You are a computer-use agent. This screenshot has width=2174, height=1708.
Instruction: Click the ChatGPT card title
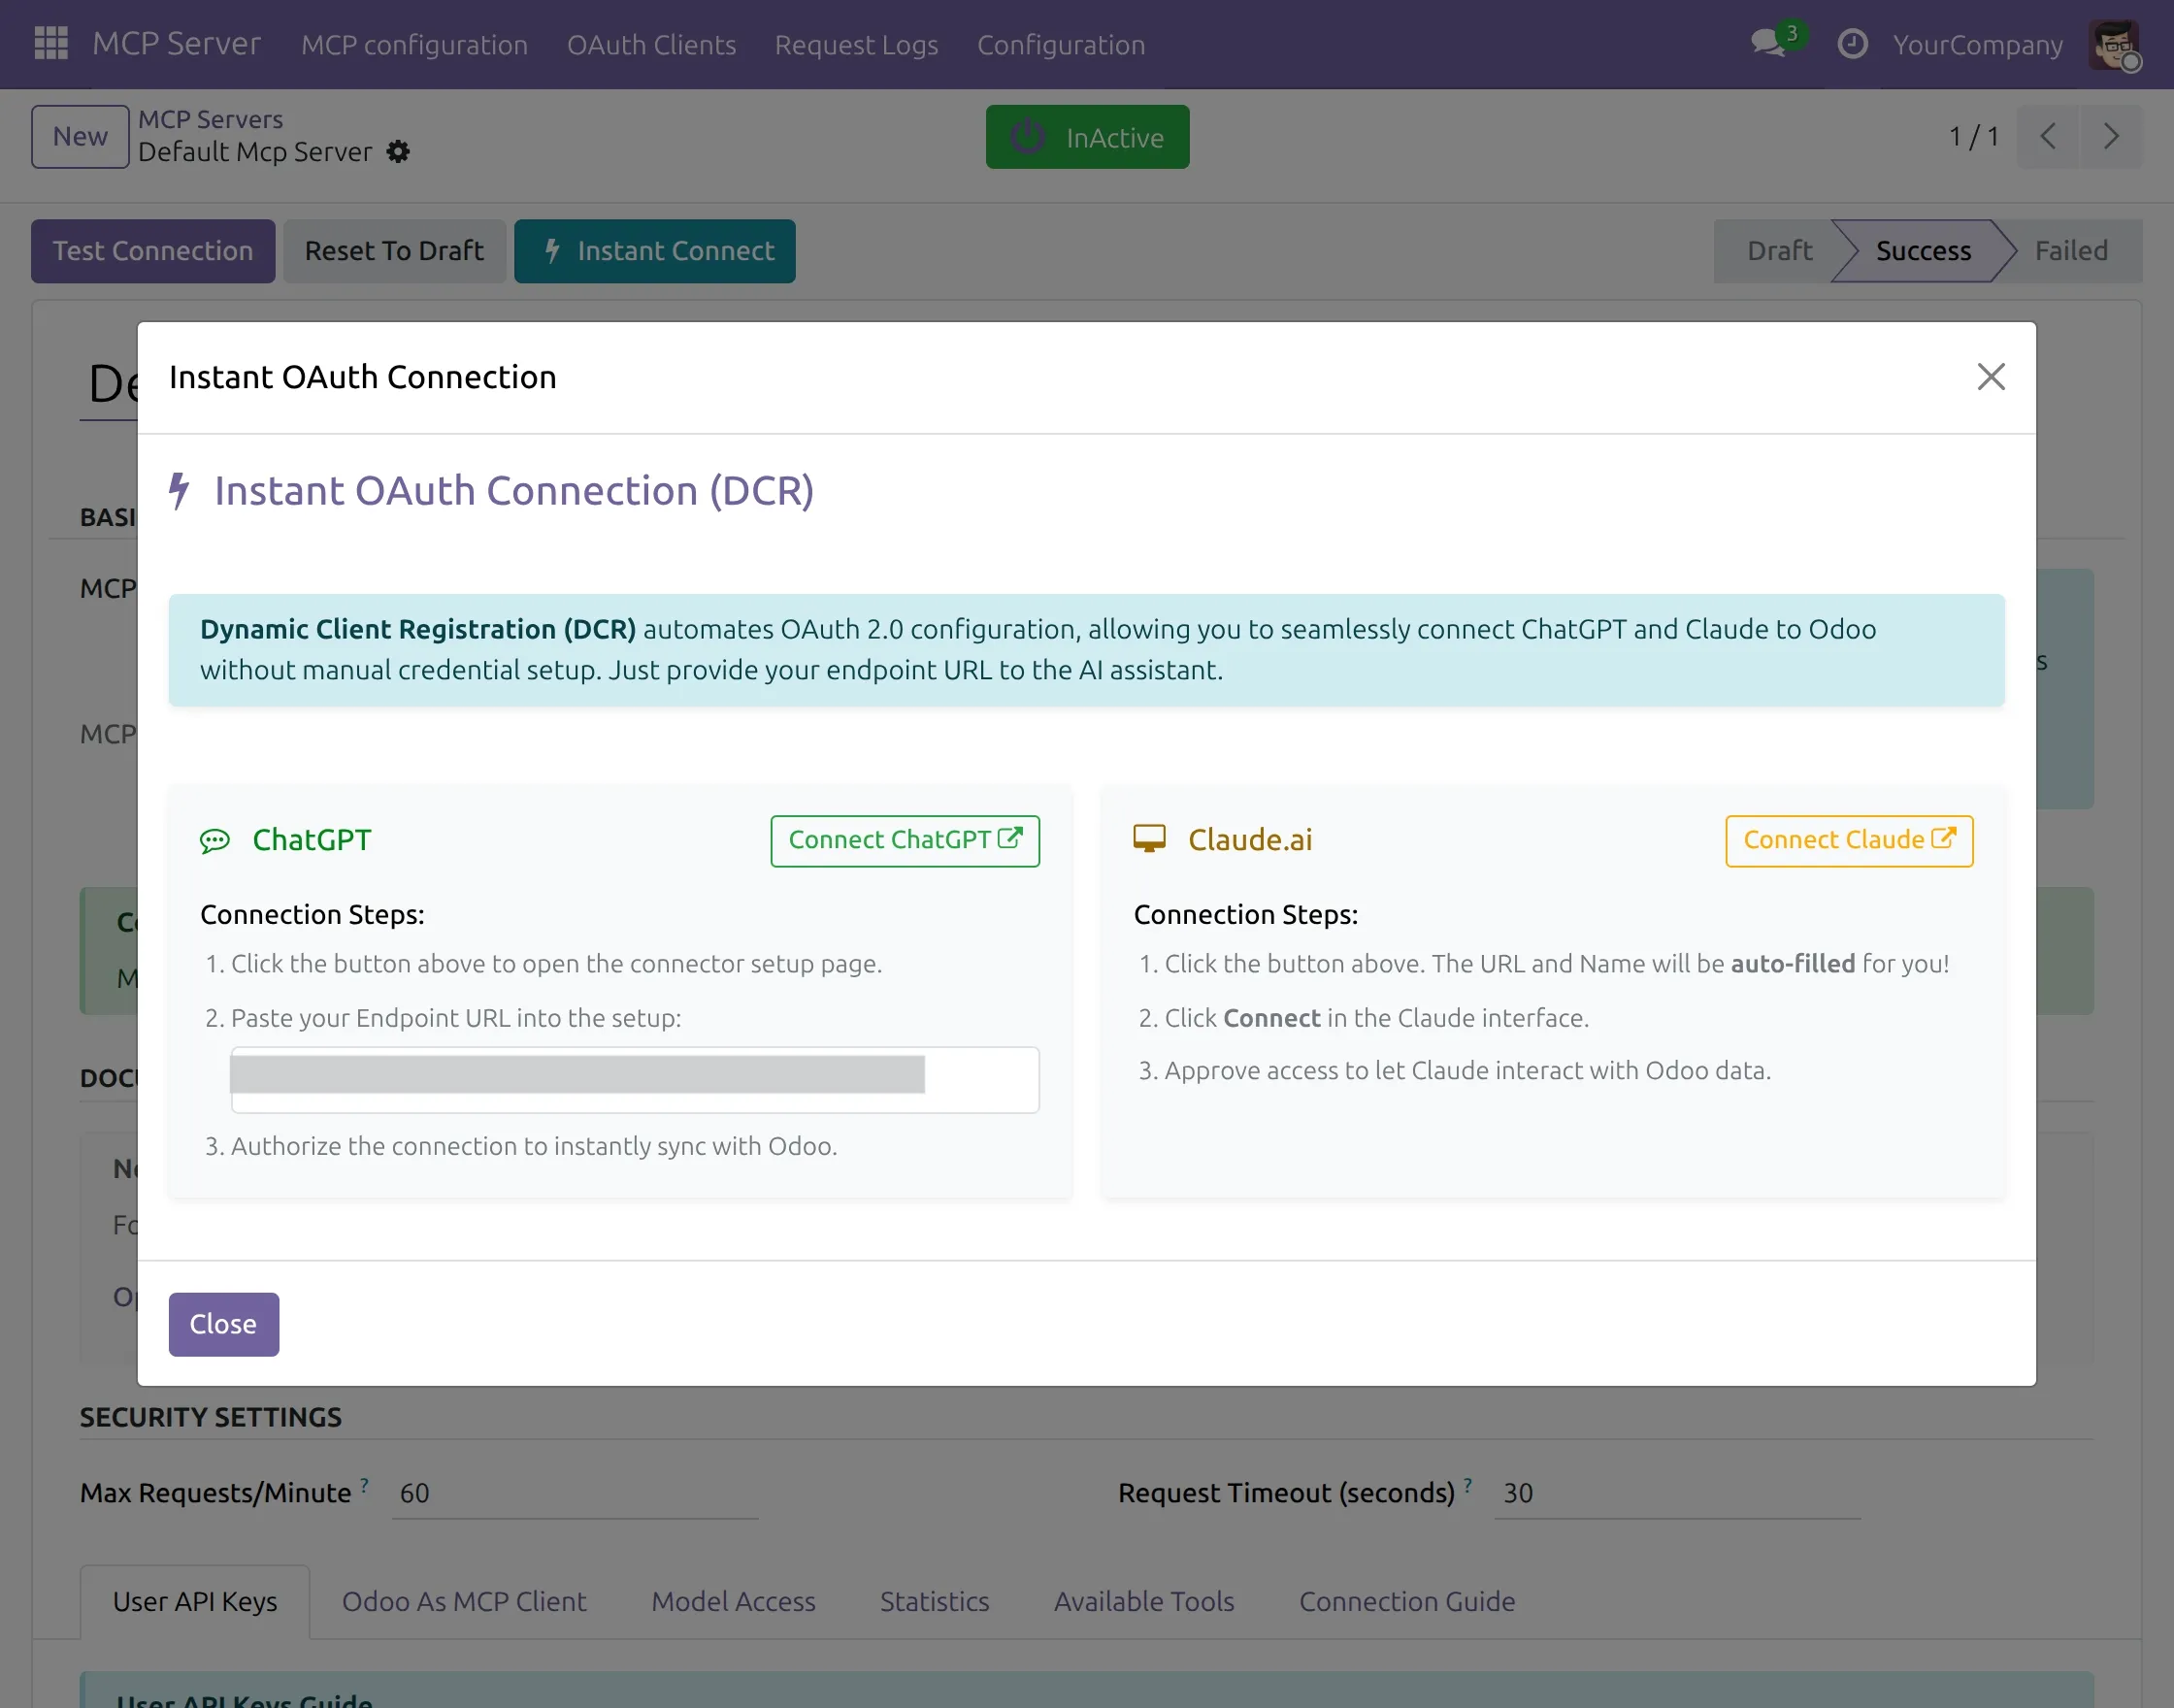click(x=311, y=840)
